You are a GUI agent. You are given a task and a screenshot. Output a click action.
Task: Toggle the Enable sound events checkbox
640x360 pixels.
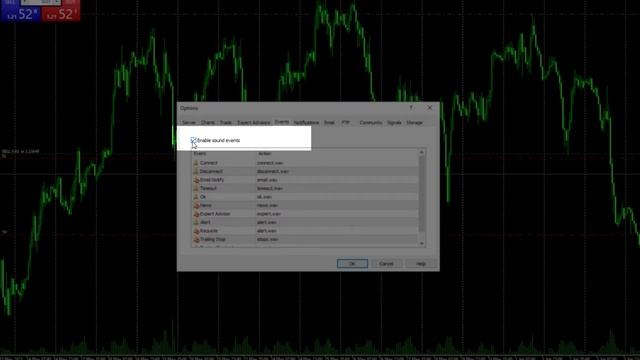(x=193, y=140)
